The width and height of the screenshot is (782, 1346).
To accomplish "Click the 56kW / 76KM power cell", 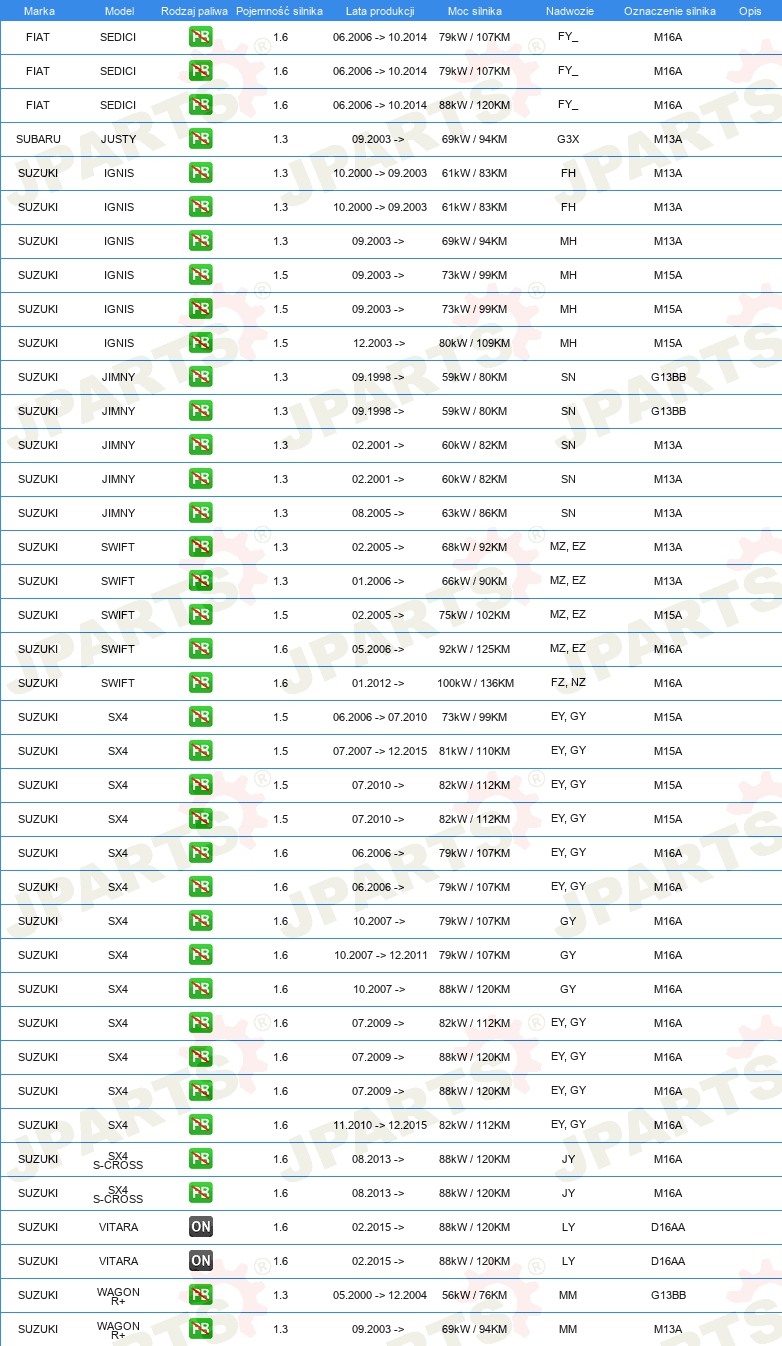I will 475,1295.
